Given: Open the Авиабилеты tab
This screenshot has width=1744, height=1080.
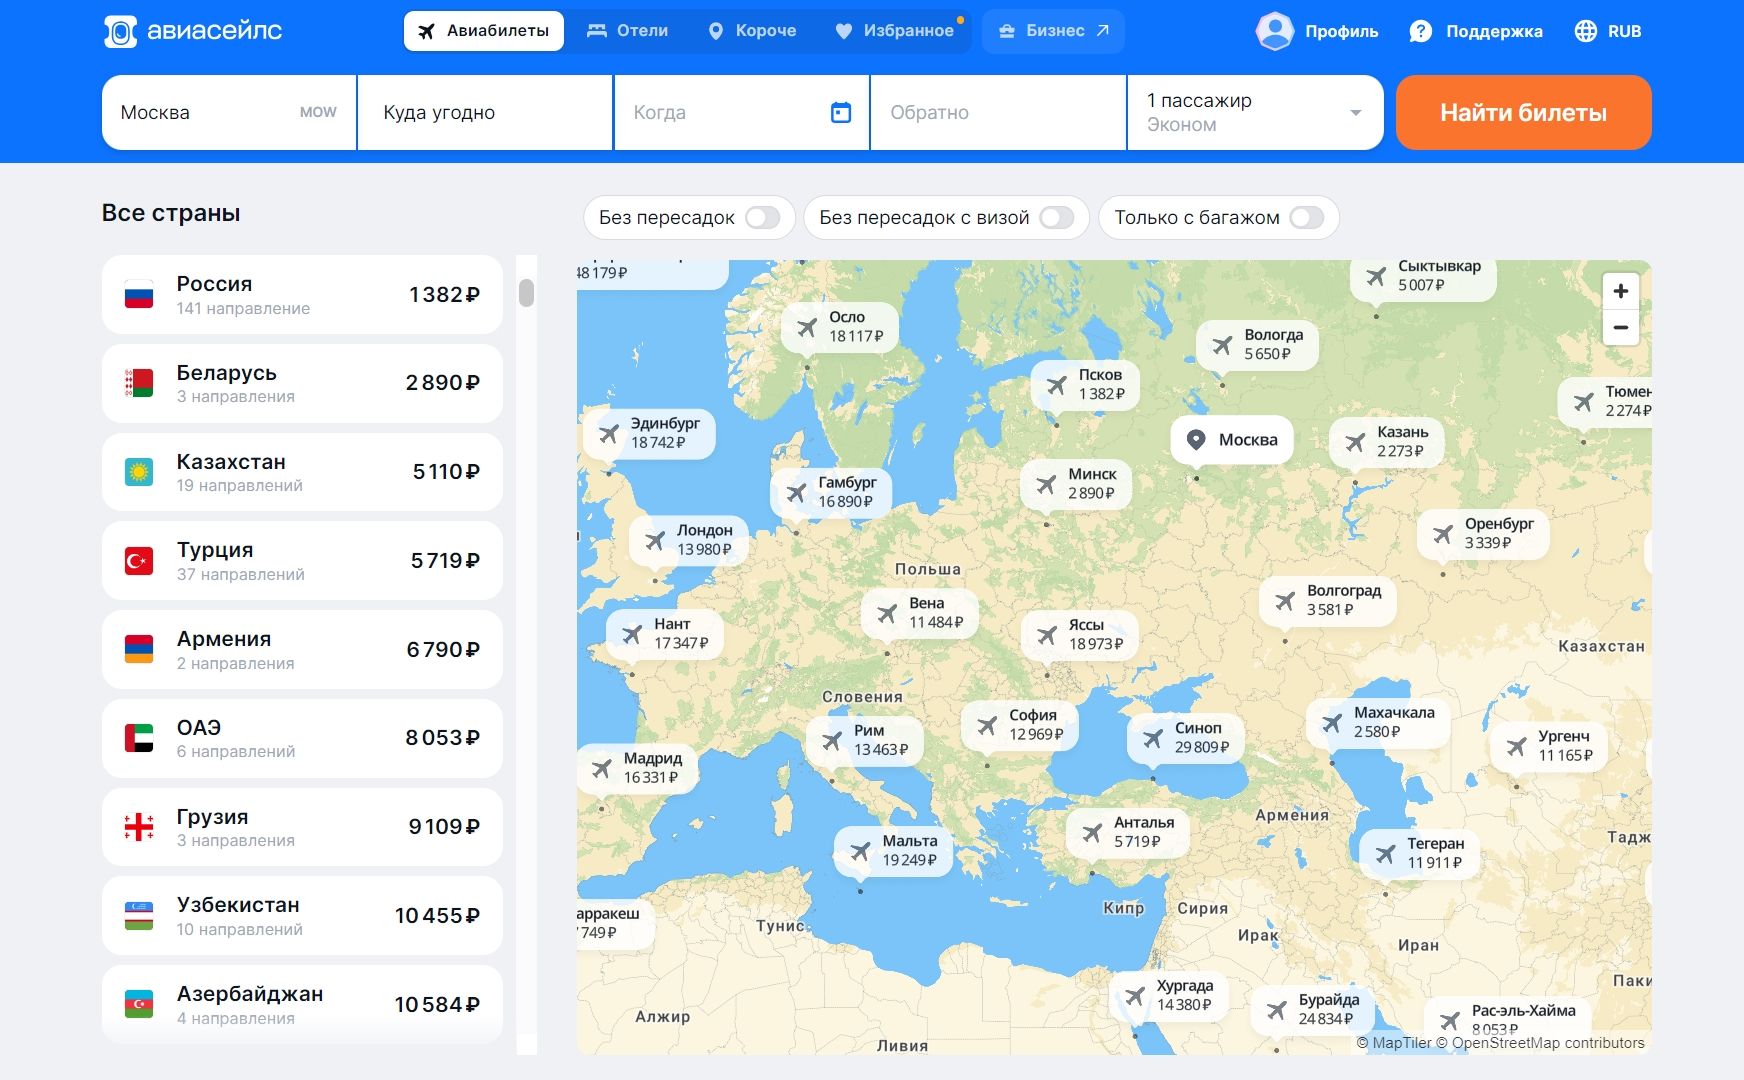Looking at the screenshot, I should [x=484, y=31].
